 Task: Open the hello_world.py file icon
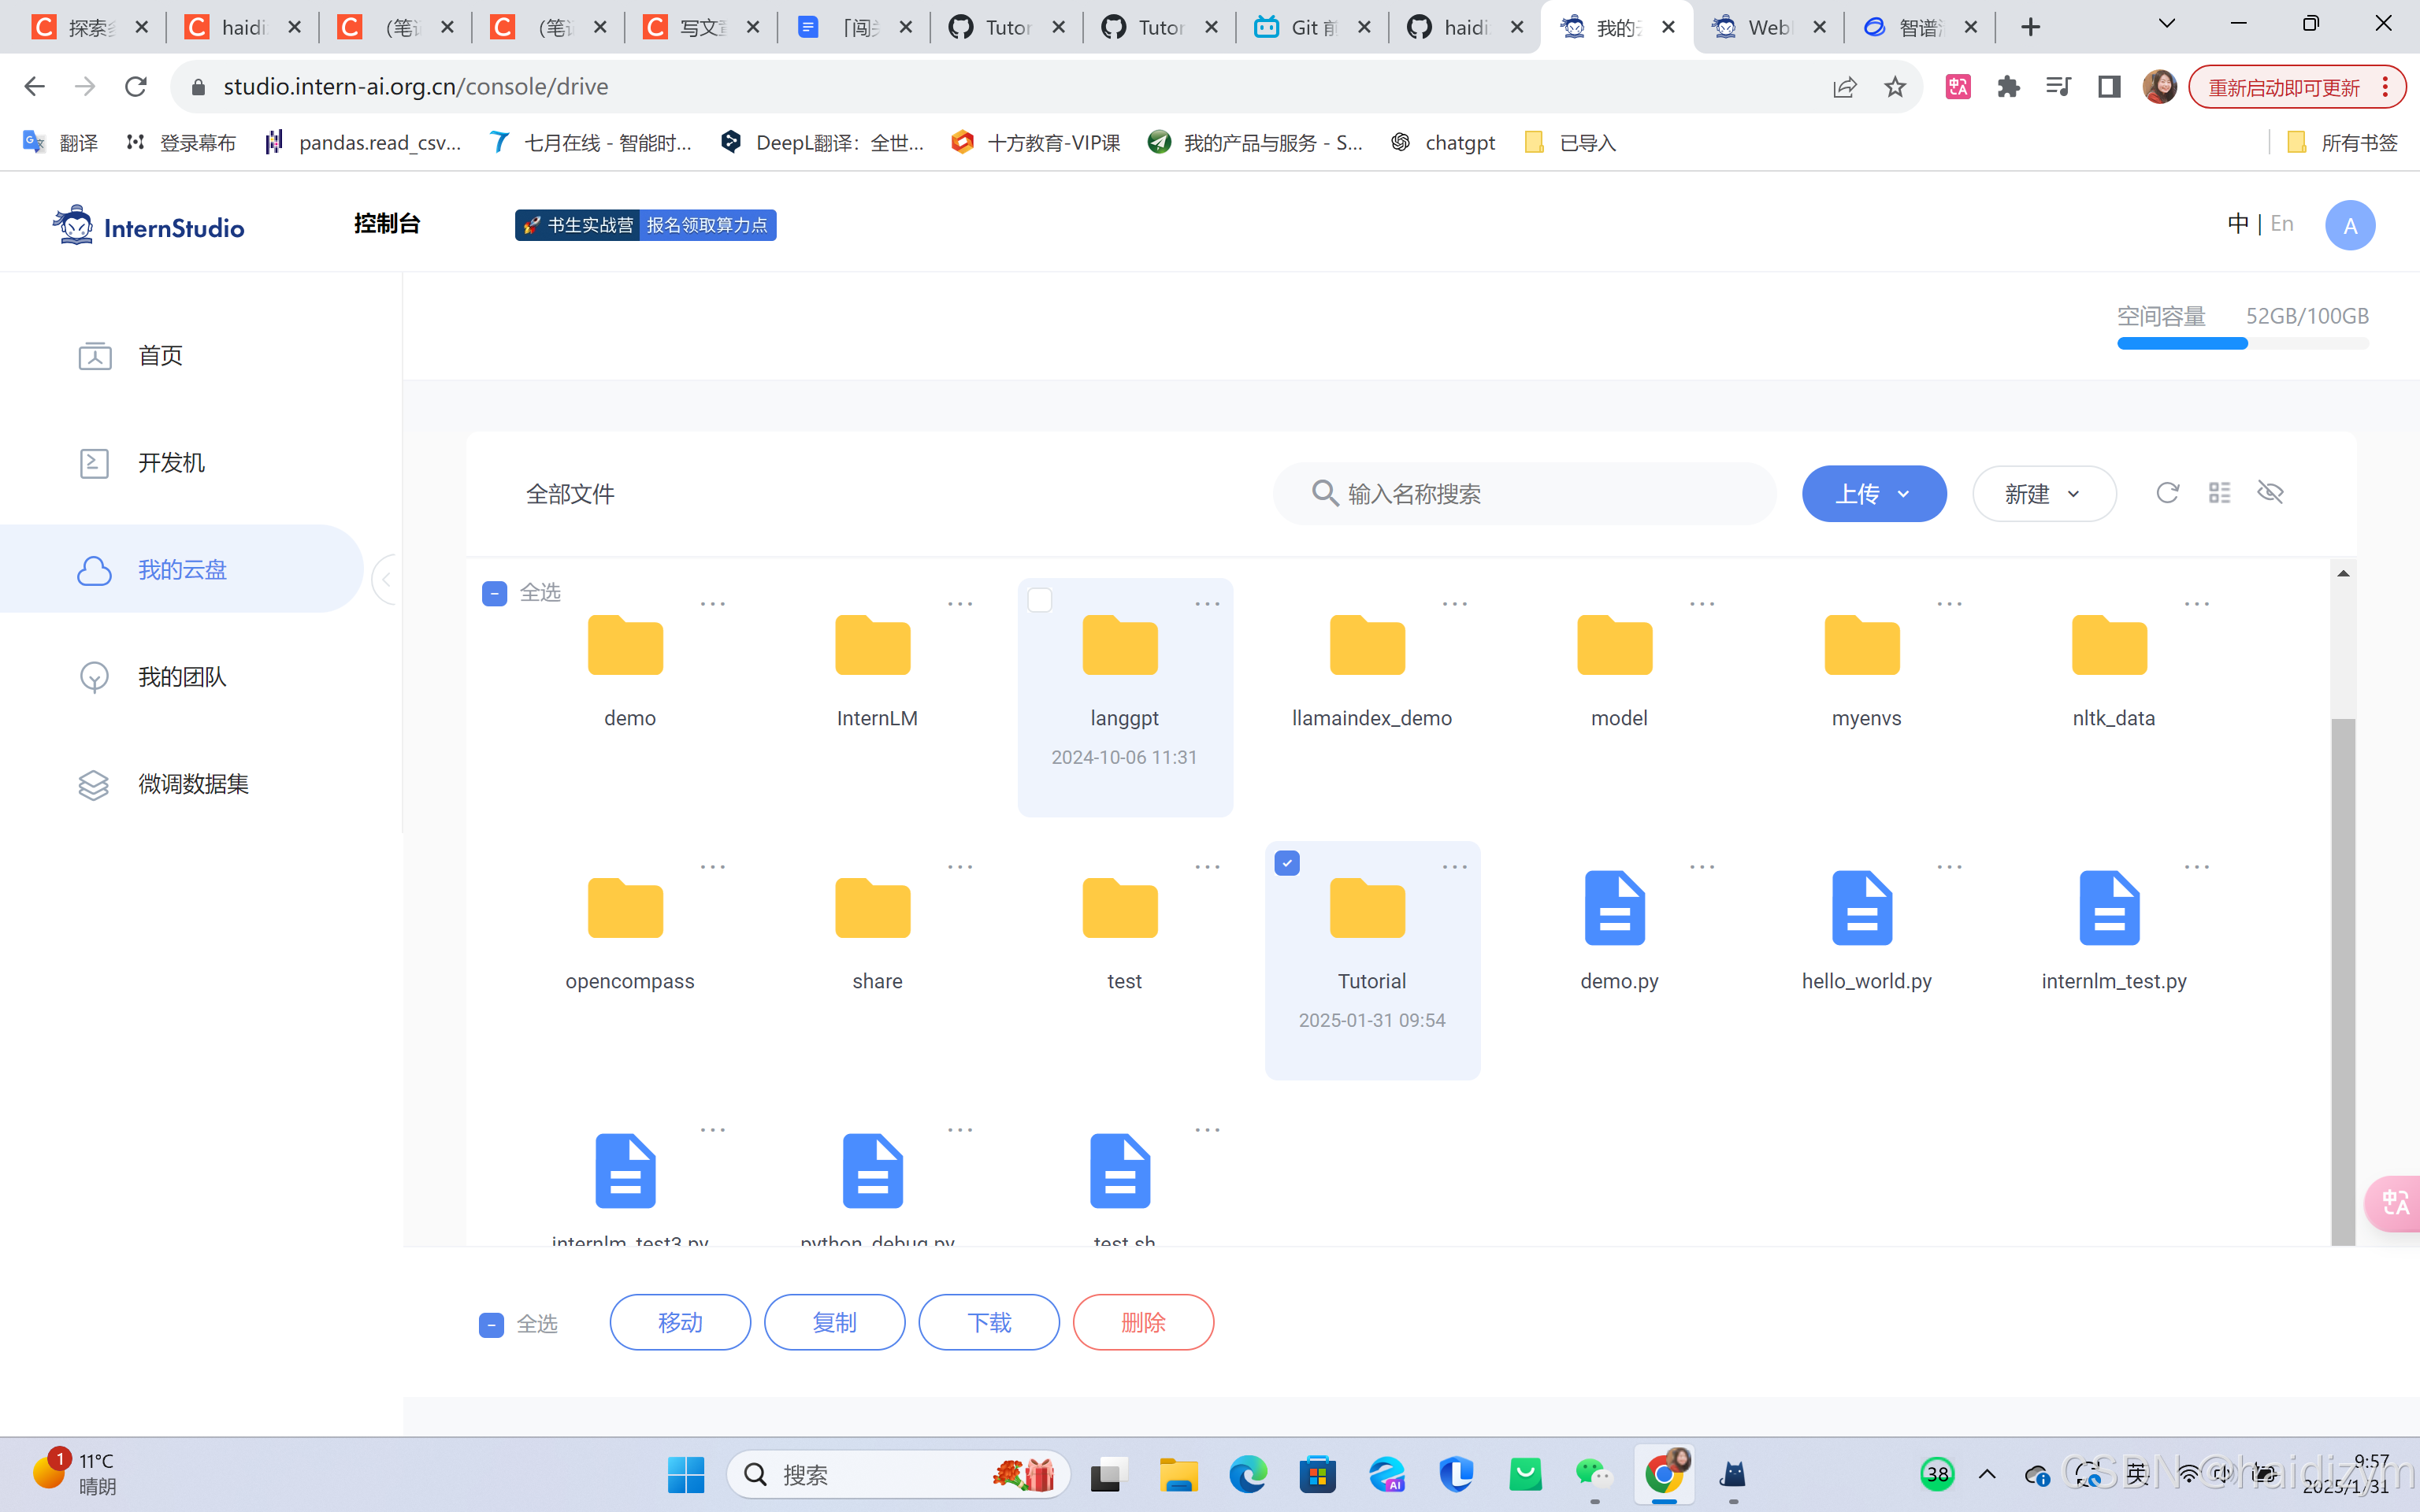pyautogui.click(x=1861, y=908)
